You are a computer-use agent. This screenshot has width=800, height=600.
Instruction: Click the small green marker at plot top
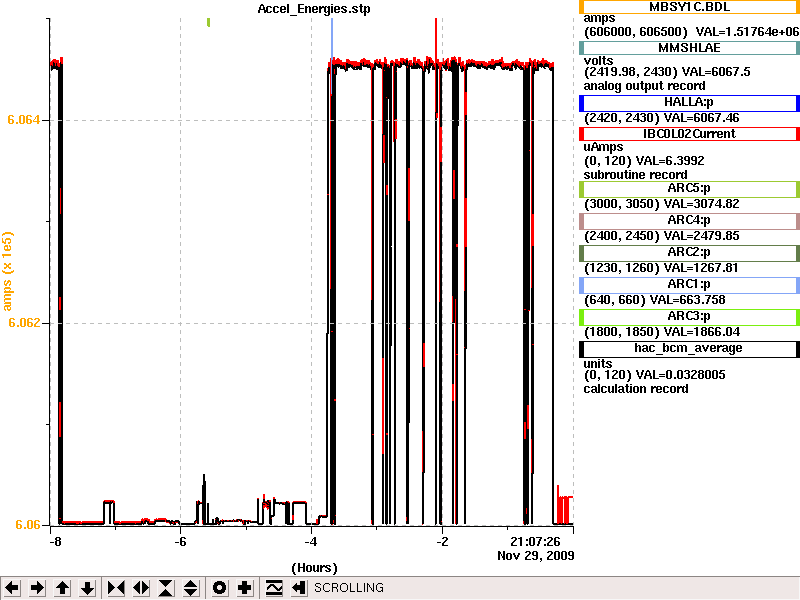point(209,22)
